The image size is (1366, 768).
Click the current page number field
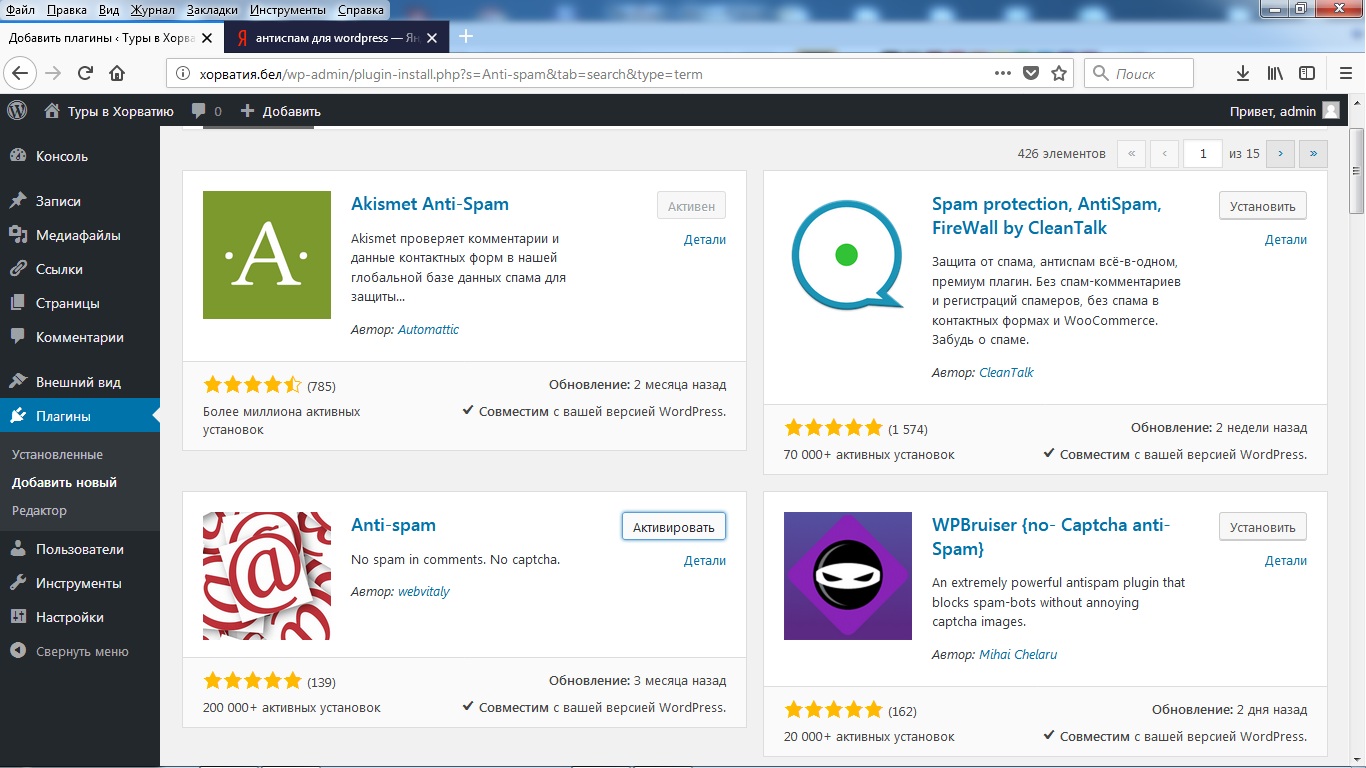[1203, 153]
